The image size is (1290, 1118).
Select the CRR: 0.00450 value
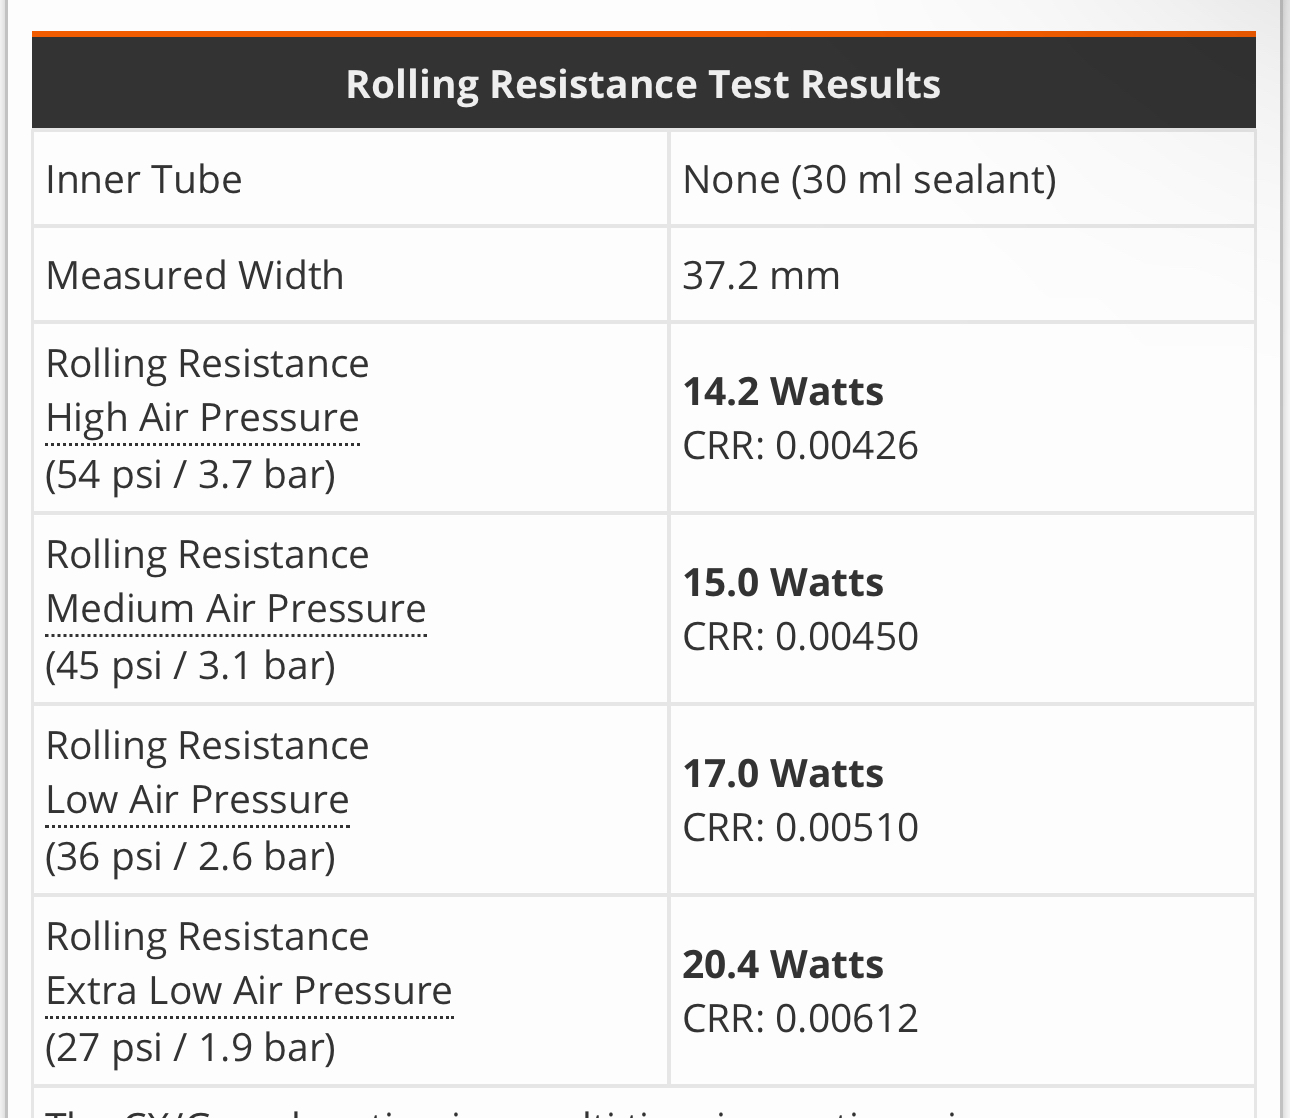pyautogui.click(x=800, y=637)
